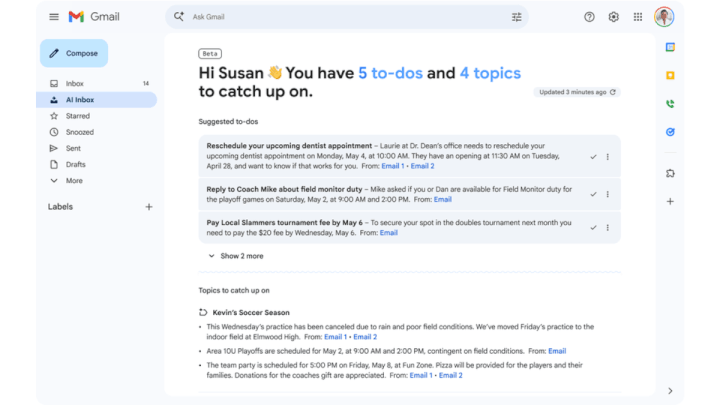Open Google Keep in the side panel
Screen dimensions: 720x405
[x=670, y=75]
